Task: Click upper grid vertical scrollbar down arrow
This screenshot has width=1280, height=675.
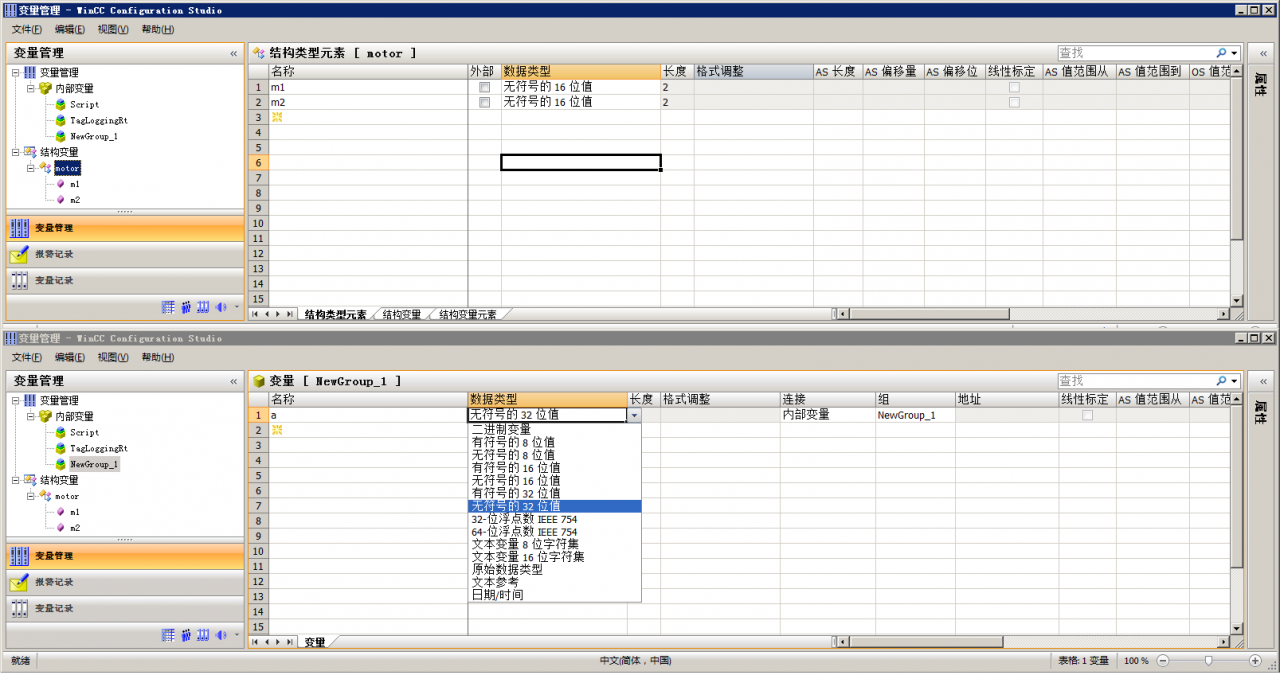Action: click(x=1237, y=300)
